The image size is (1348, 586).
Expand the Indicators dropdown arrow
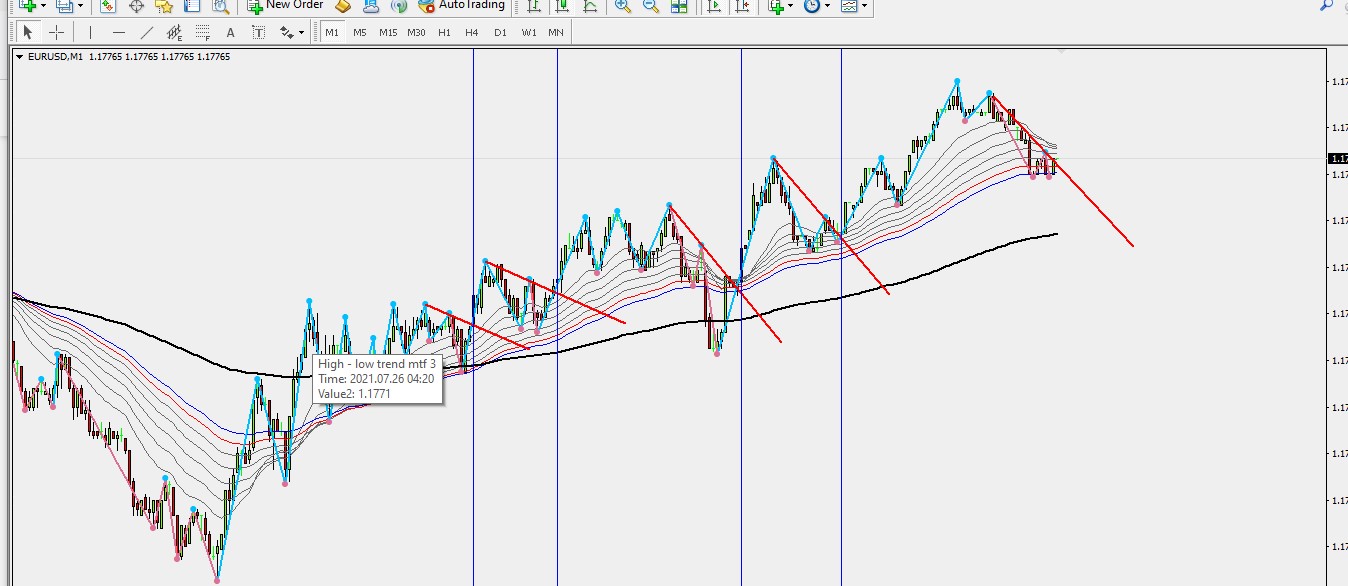[791, 6]
